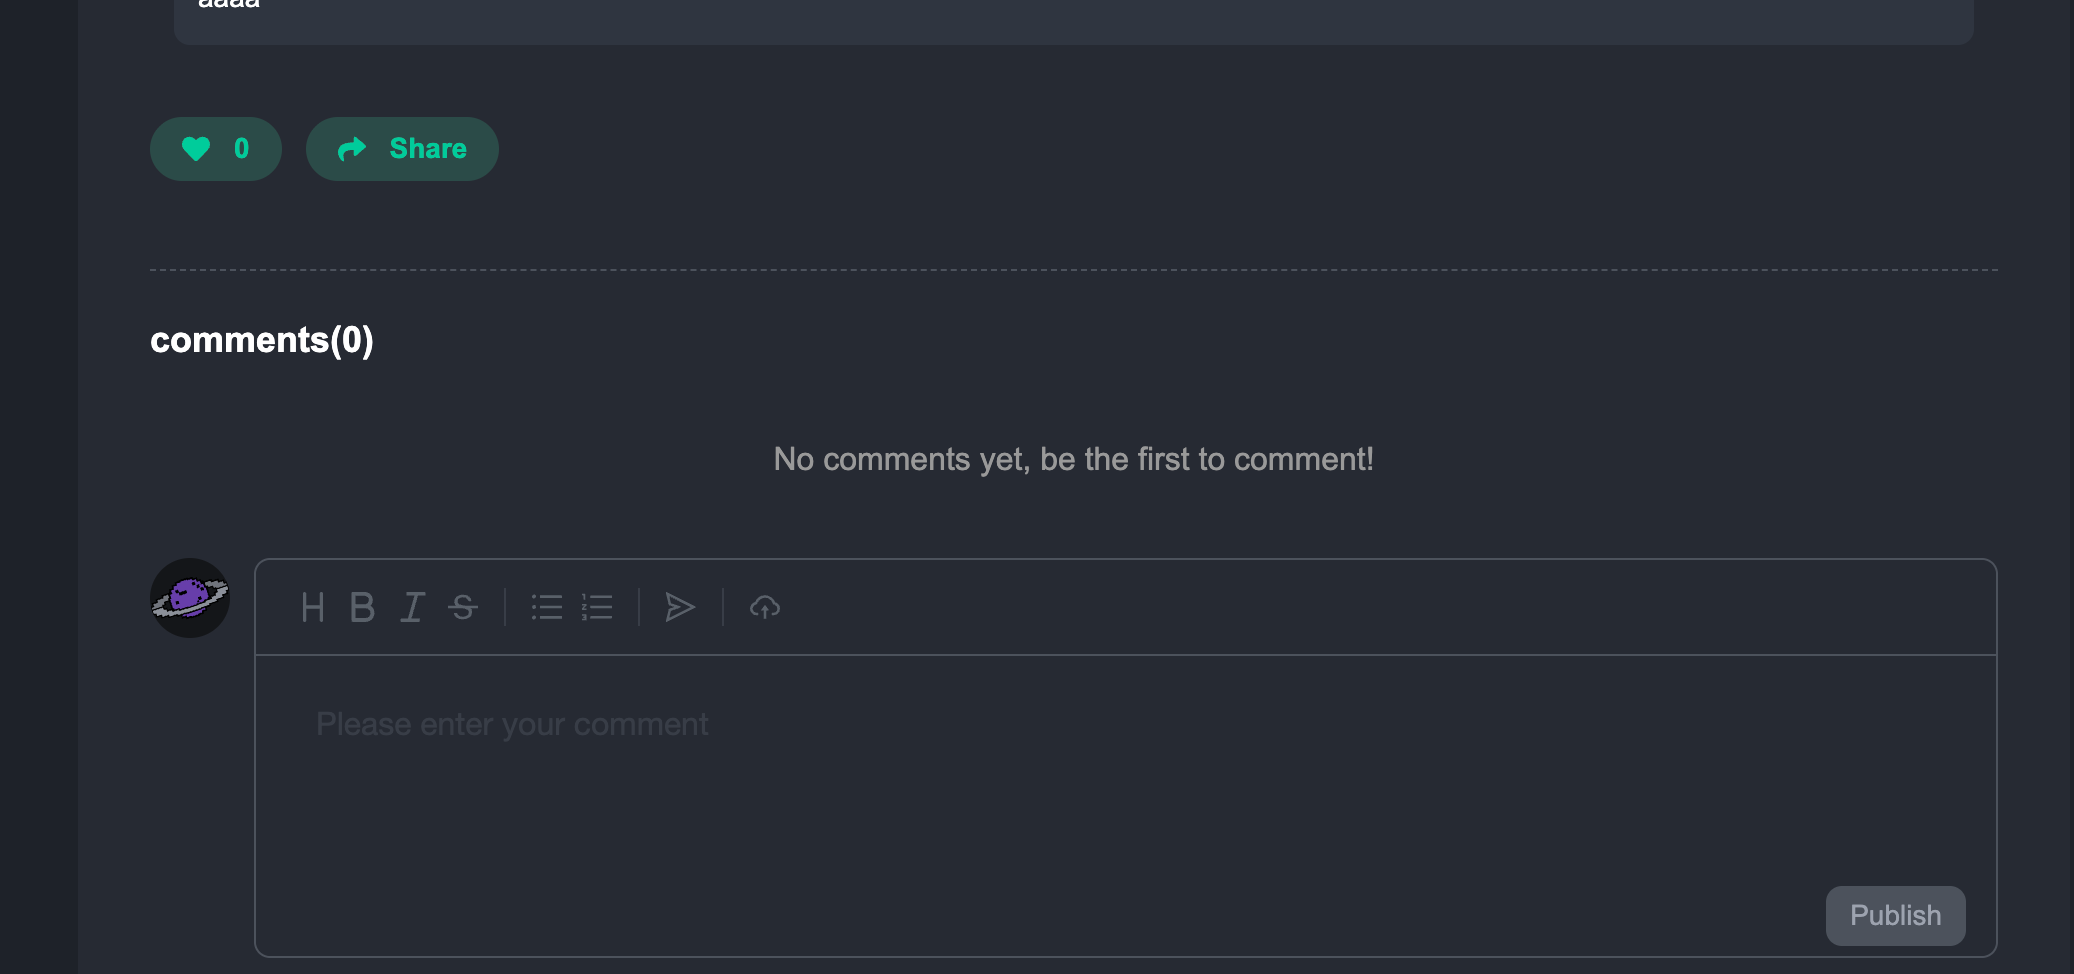The width and height of the screenshot is (2074, 974).
Task: Like the post via the 0 count
Action: click(x=241, y=149)
